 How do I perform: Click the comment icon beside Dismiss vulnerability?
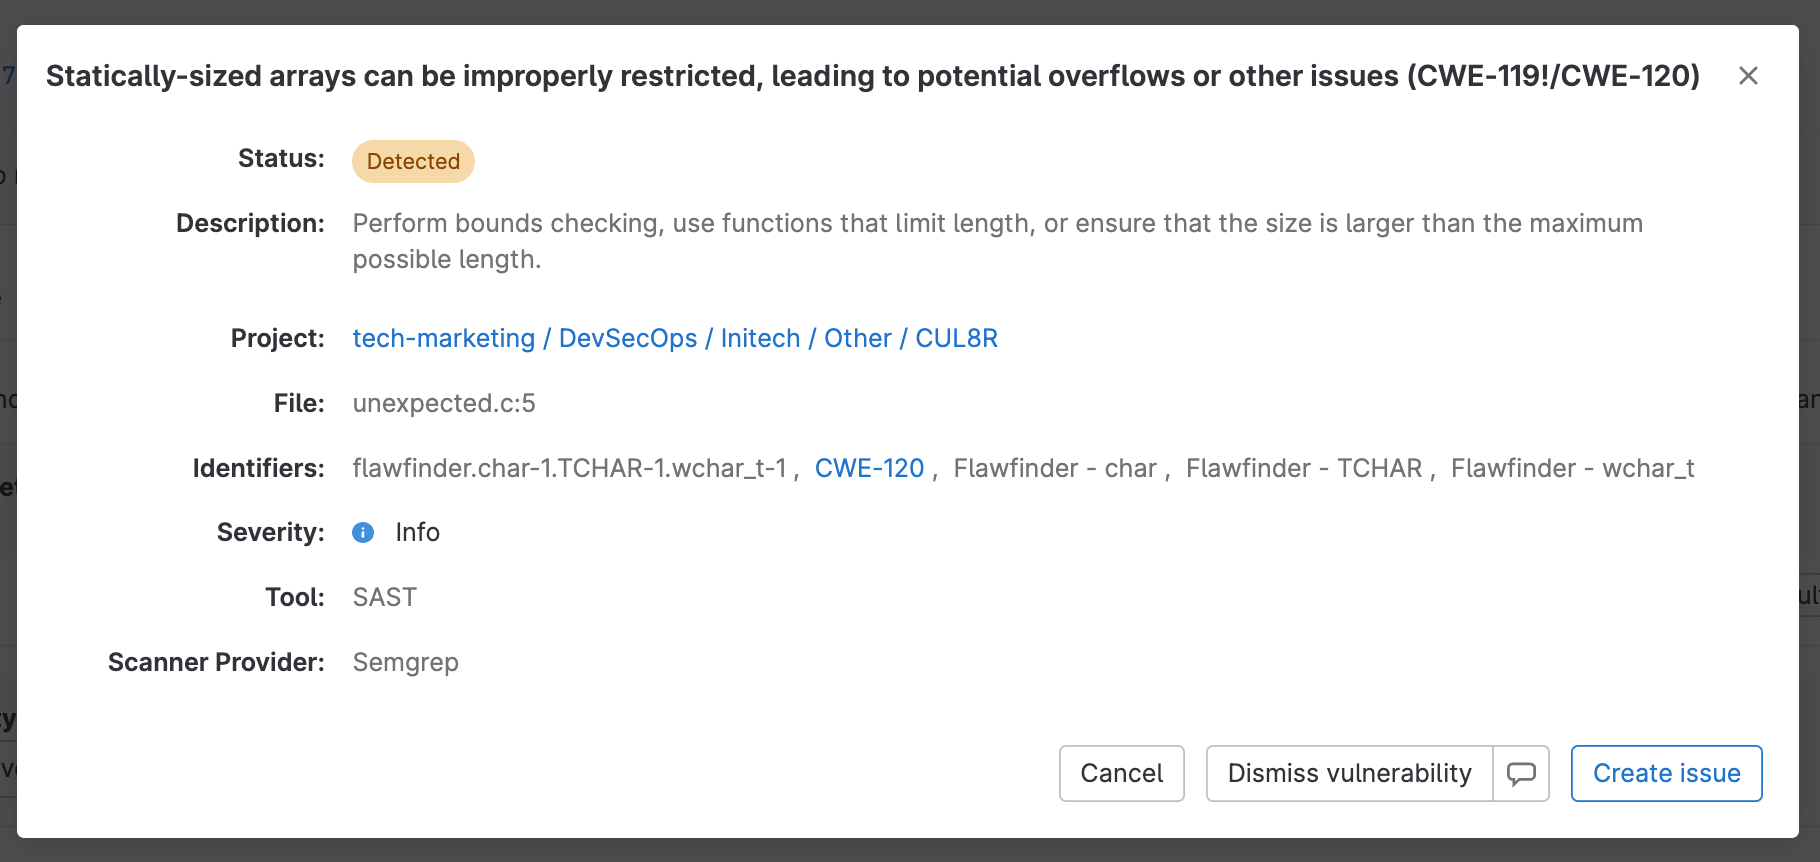coord(1521,773)
